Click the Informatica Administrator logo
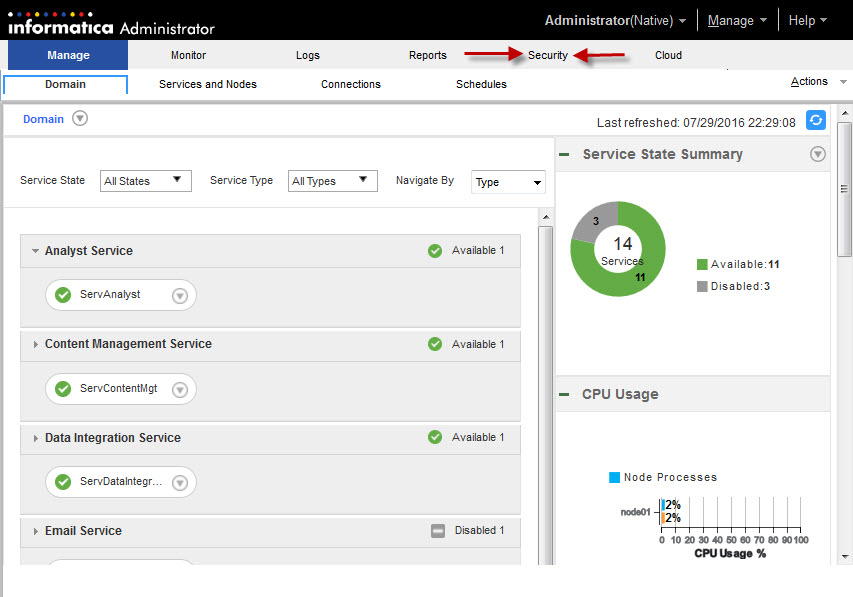This screenshot has height=597, width=853. click(x=111, y=23)
